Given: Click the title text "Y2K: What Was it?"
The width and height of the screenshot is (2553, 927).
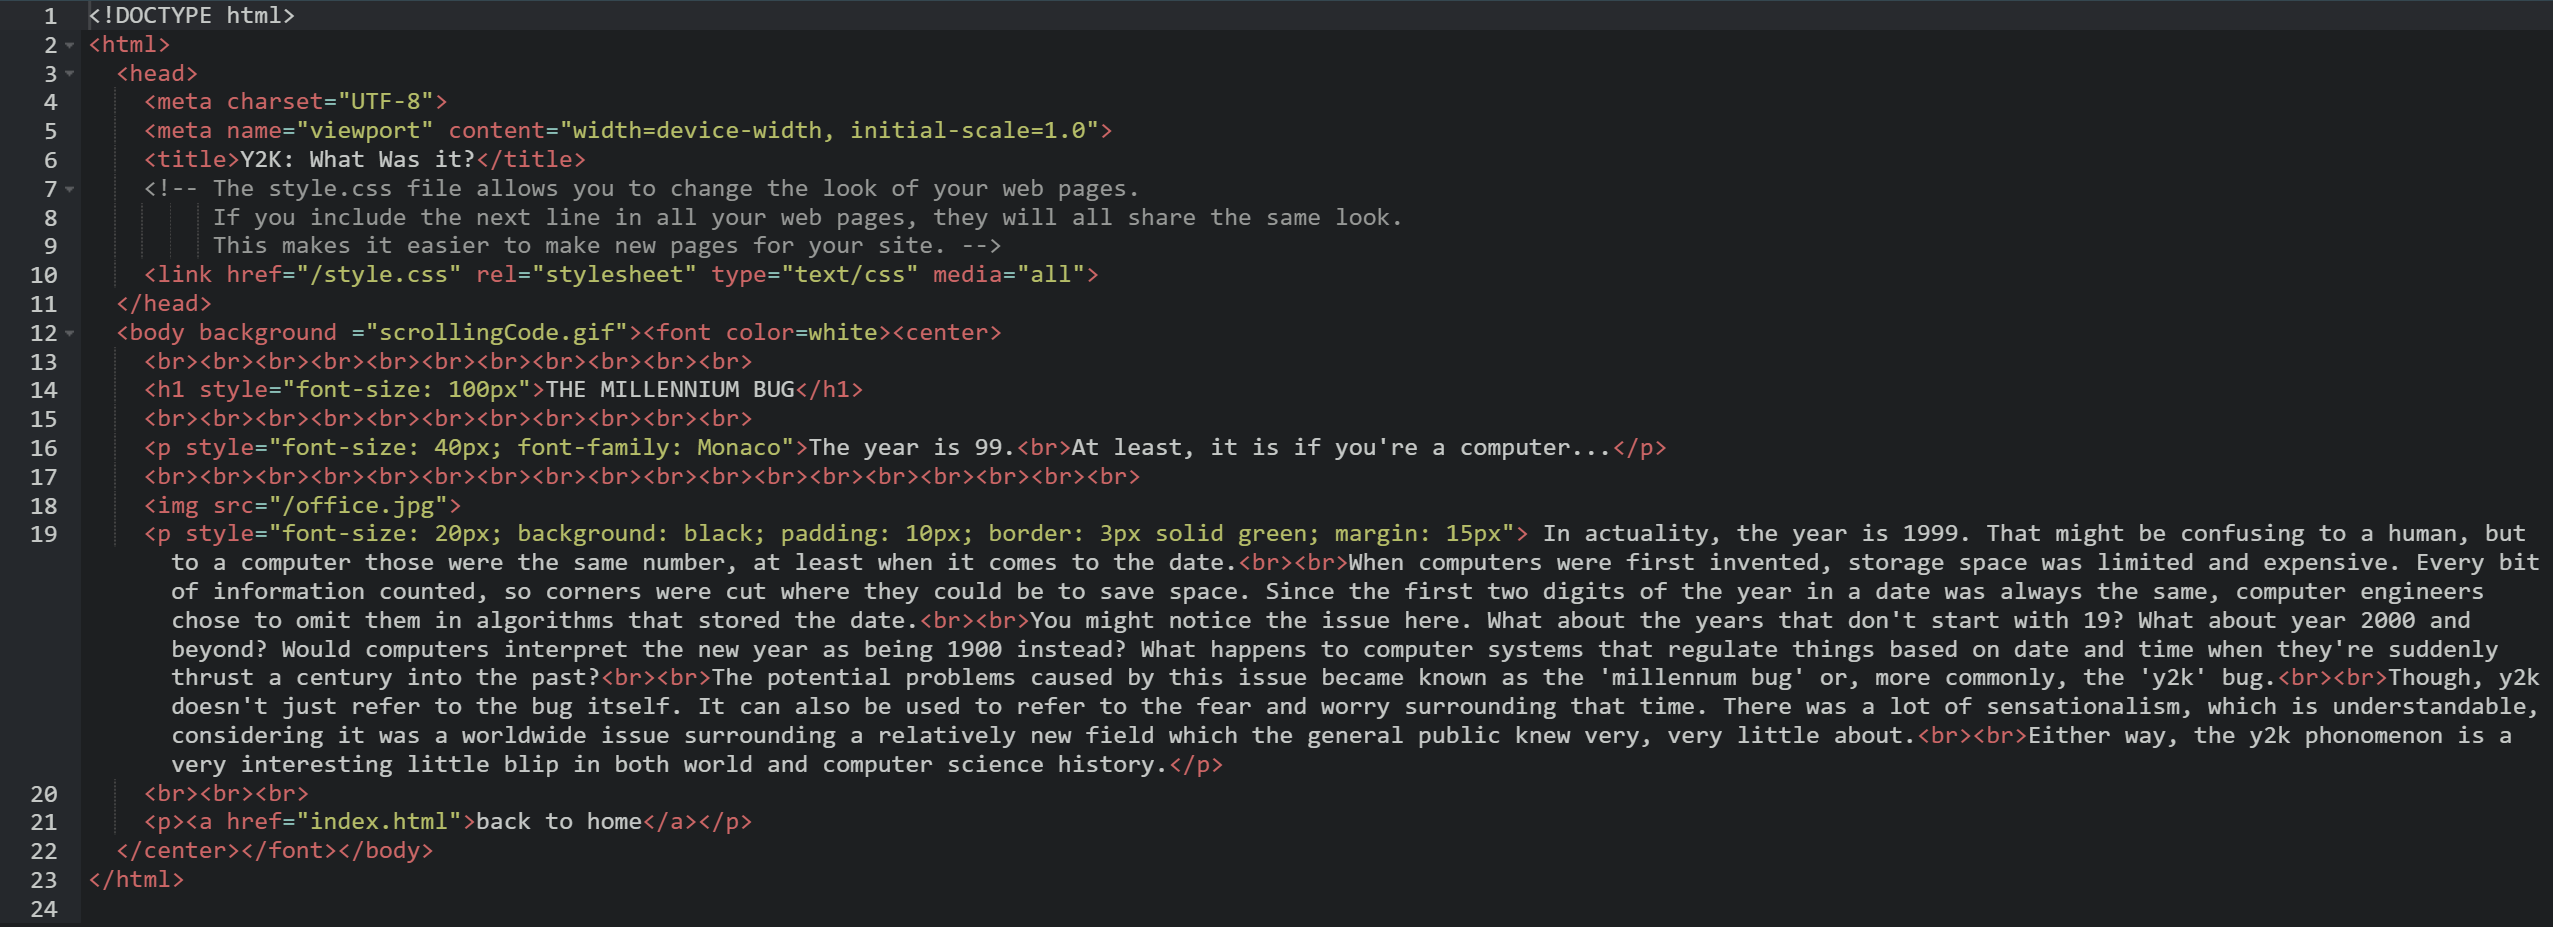Looking at the screenshot, I should point(357,160).
